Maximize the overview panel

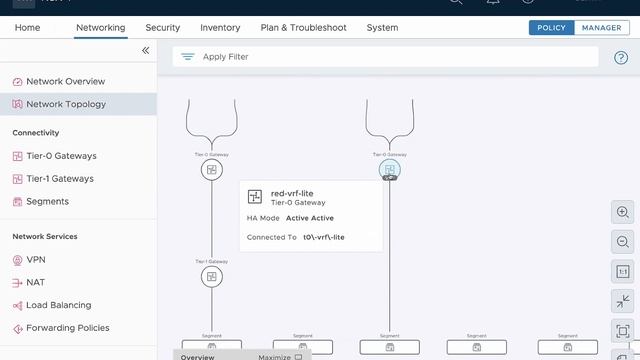(280, 357)
